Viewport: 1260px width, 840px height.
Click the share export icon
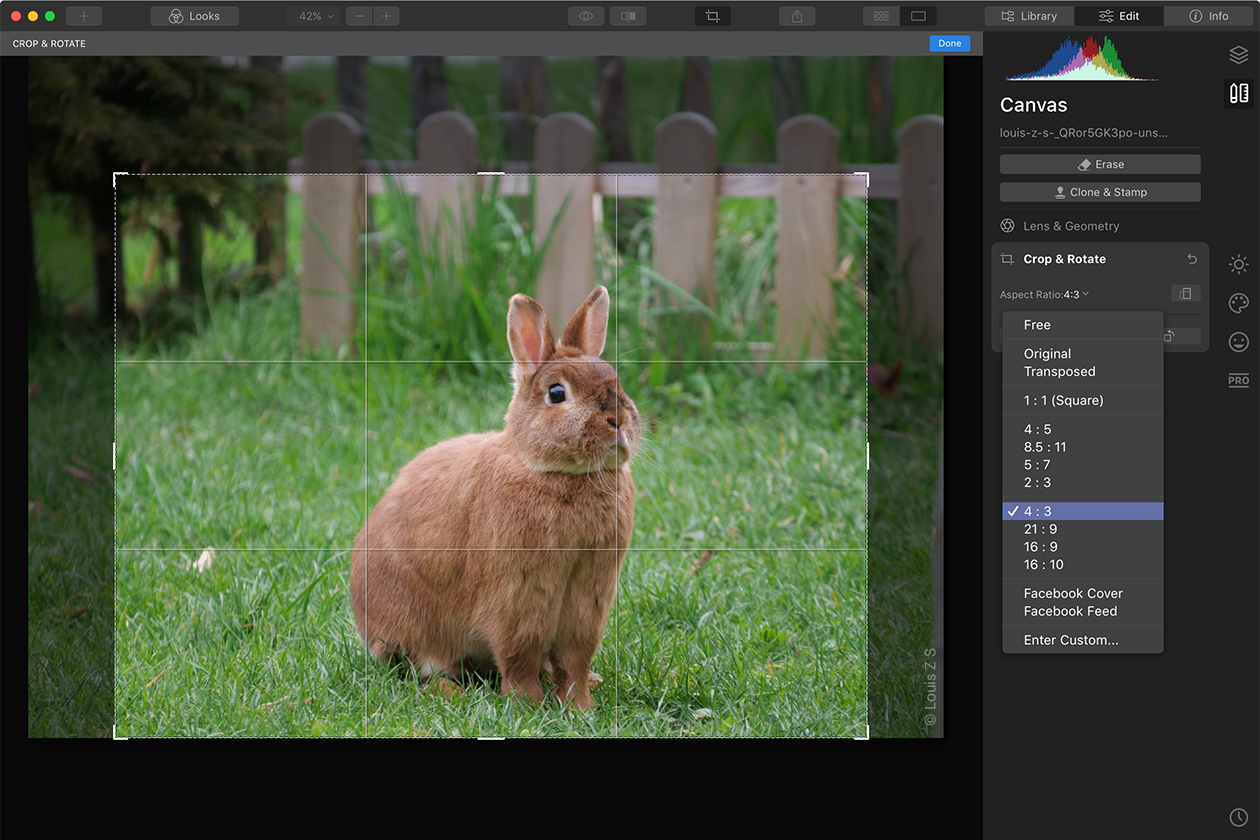point(797,16)
